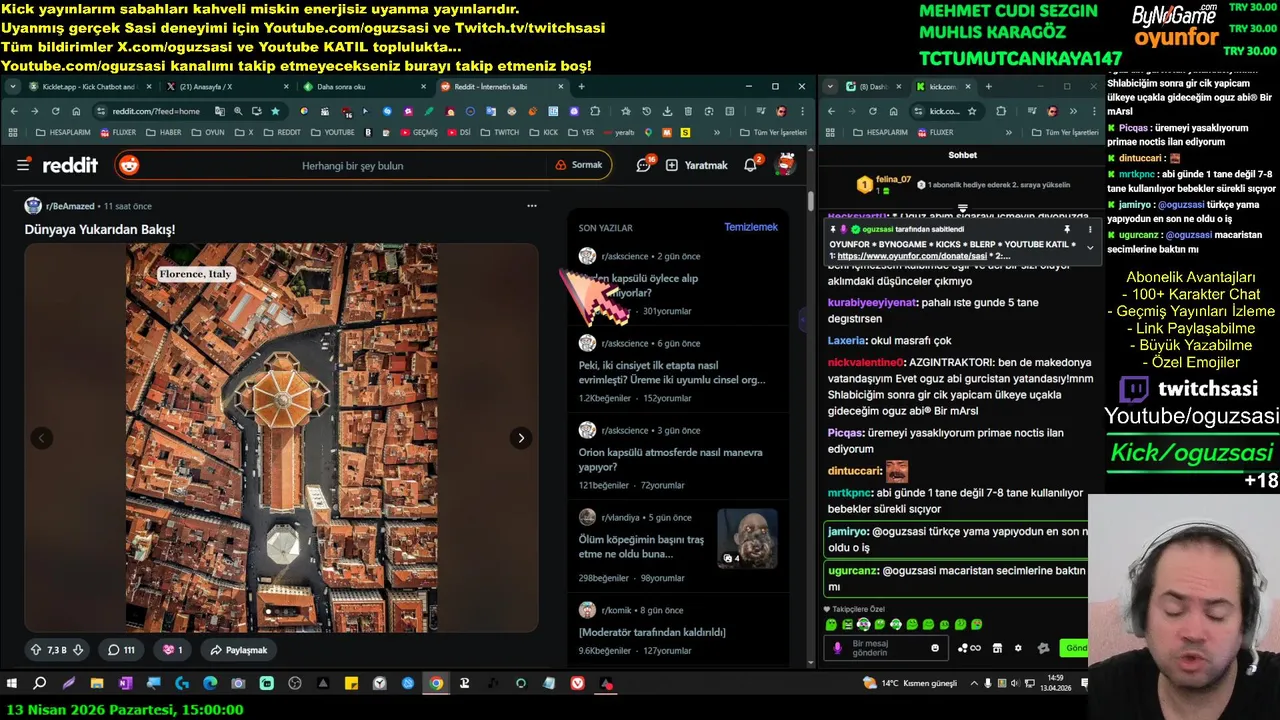Open the Kick chat shop icon
This screenshot has width=1280, height=720.
[997, 648]
